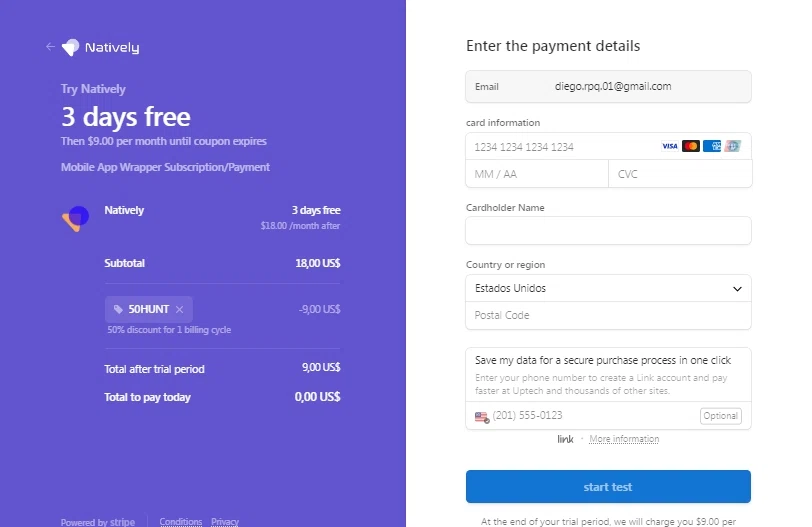
Task: Click the American Express card icon
Action: pyautogui.click(x=712, y=146)
